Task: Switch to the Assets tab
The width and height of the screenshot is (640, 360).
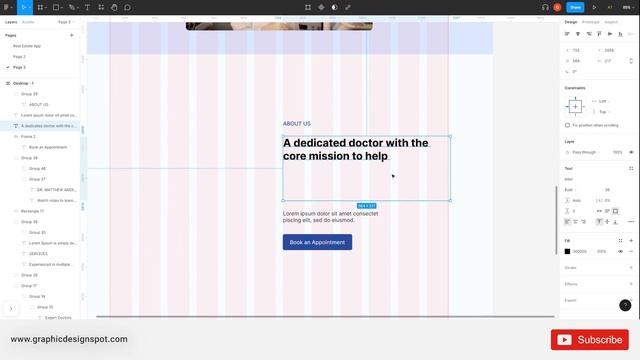Action: (x=28, y=22)
